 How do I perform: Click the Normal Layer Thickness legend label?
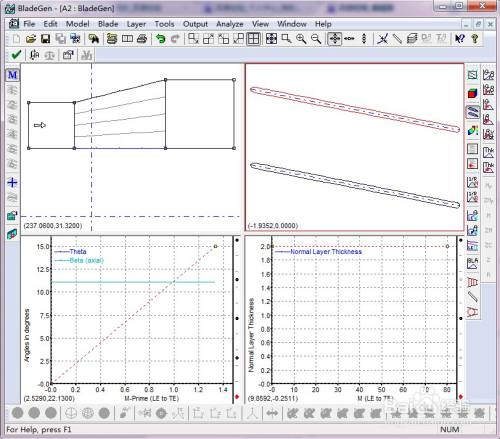[326, 252]
